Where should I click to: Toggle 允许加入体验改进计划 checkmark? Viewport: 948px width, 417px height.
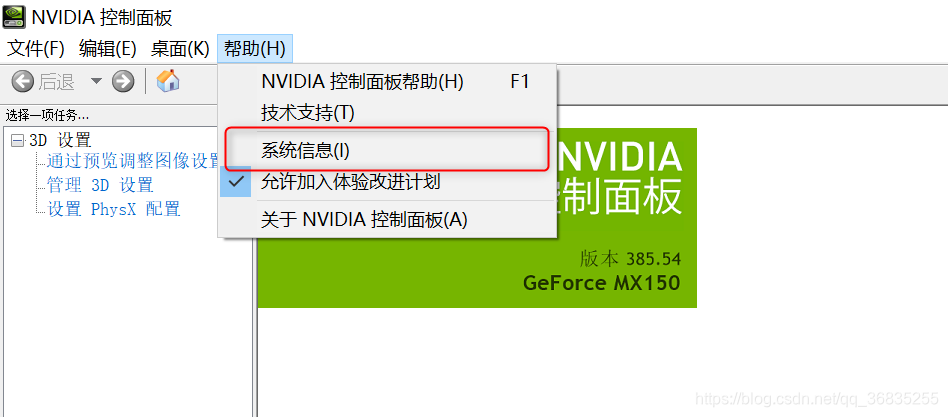[235, 181]
